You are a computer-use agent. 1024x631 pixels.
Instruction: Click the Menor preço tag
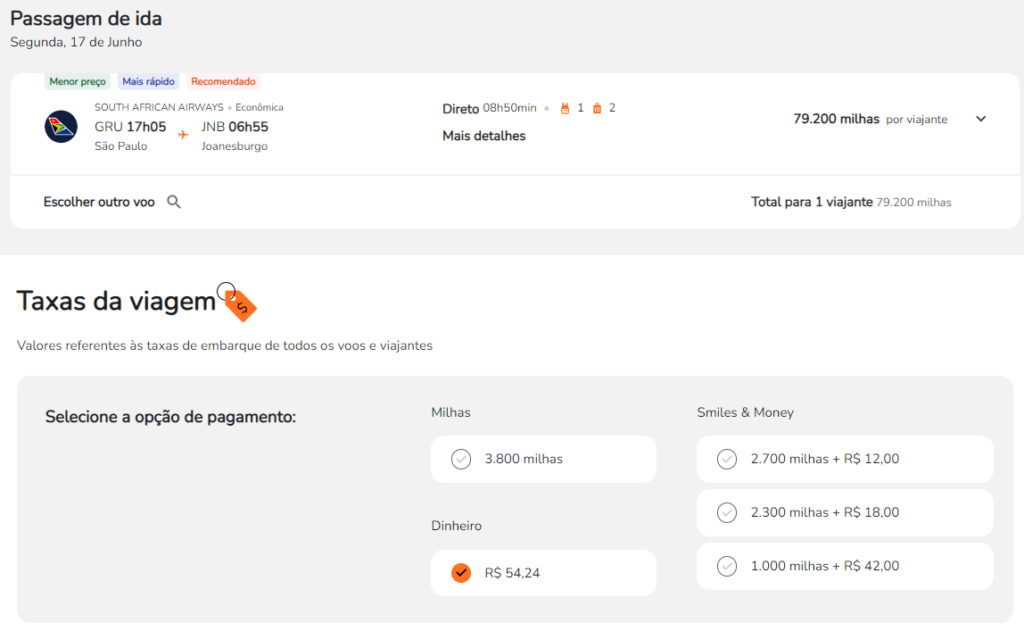(78, 81)
